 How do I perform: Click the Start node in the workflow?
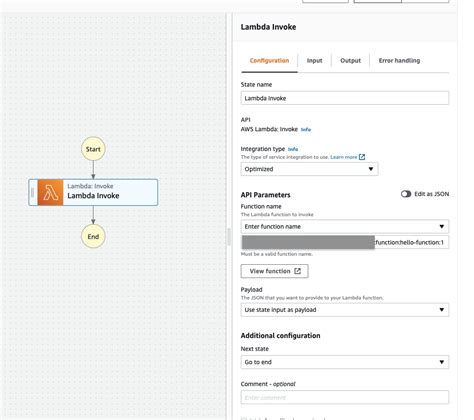[x=93, y=149]
